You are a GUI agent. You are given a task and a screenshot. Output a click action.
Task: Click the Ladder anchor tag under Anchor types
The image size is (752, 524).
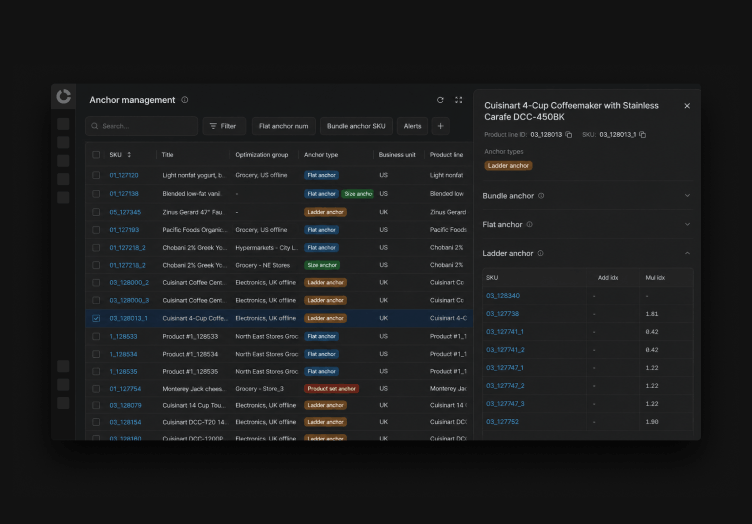[x=508, y=166]
